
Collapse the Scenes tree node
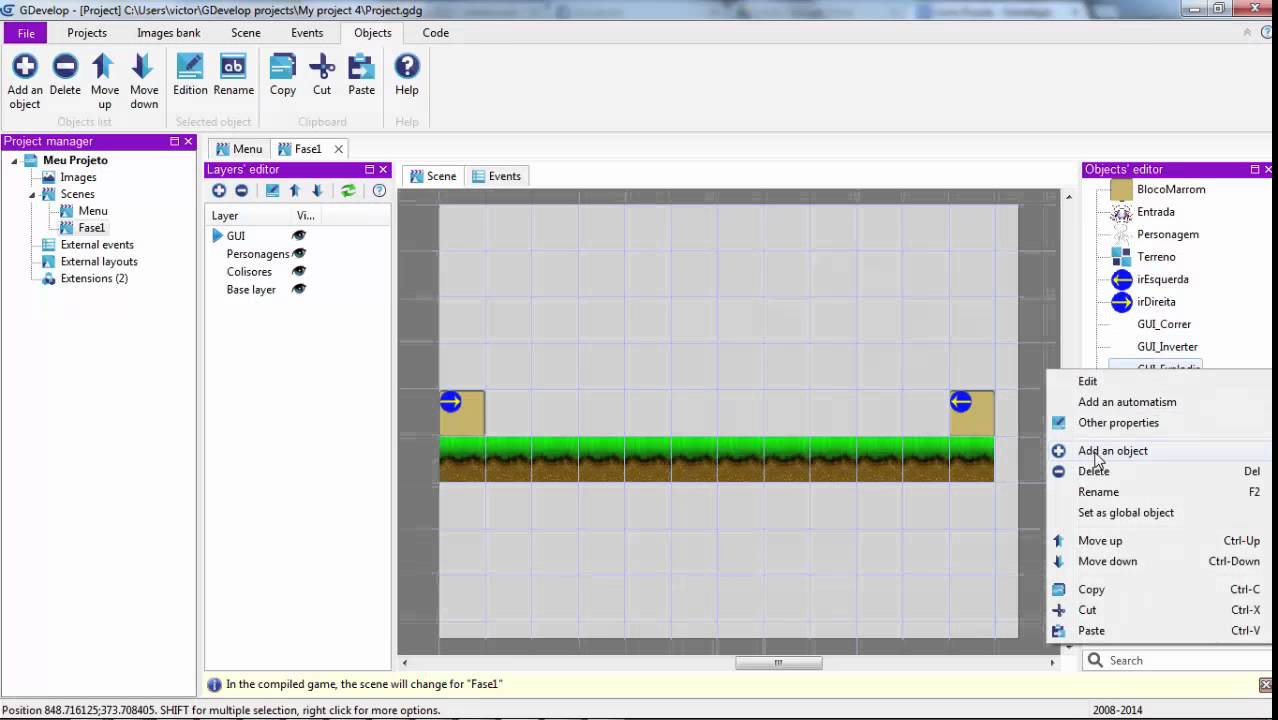pyautogui.click(x=32, y=195)
